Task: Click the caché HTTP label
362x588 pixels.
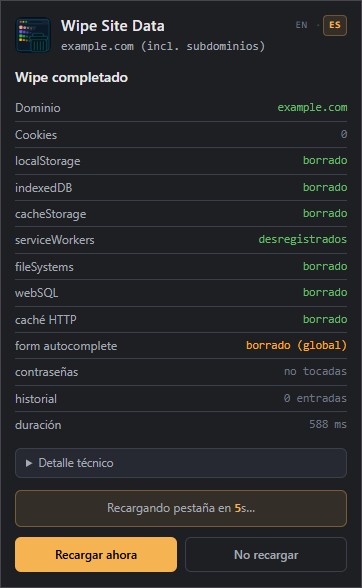Action: pos(46,320)
